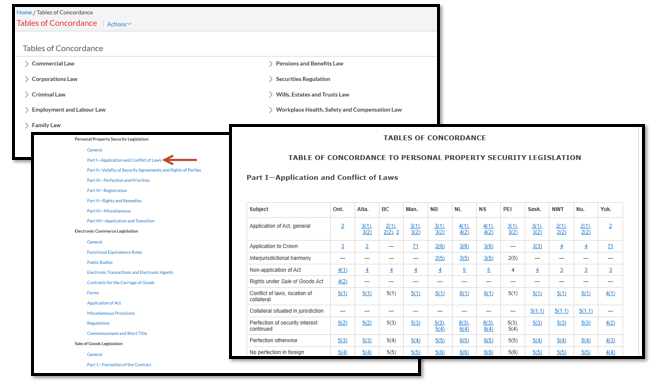The width and height of the screenshot is (663, 381).
Task: Open Part IV—Registration link
Action: (x=107, y=191)
